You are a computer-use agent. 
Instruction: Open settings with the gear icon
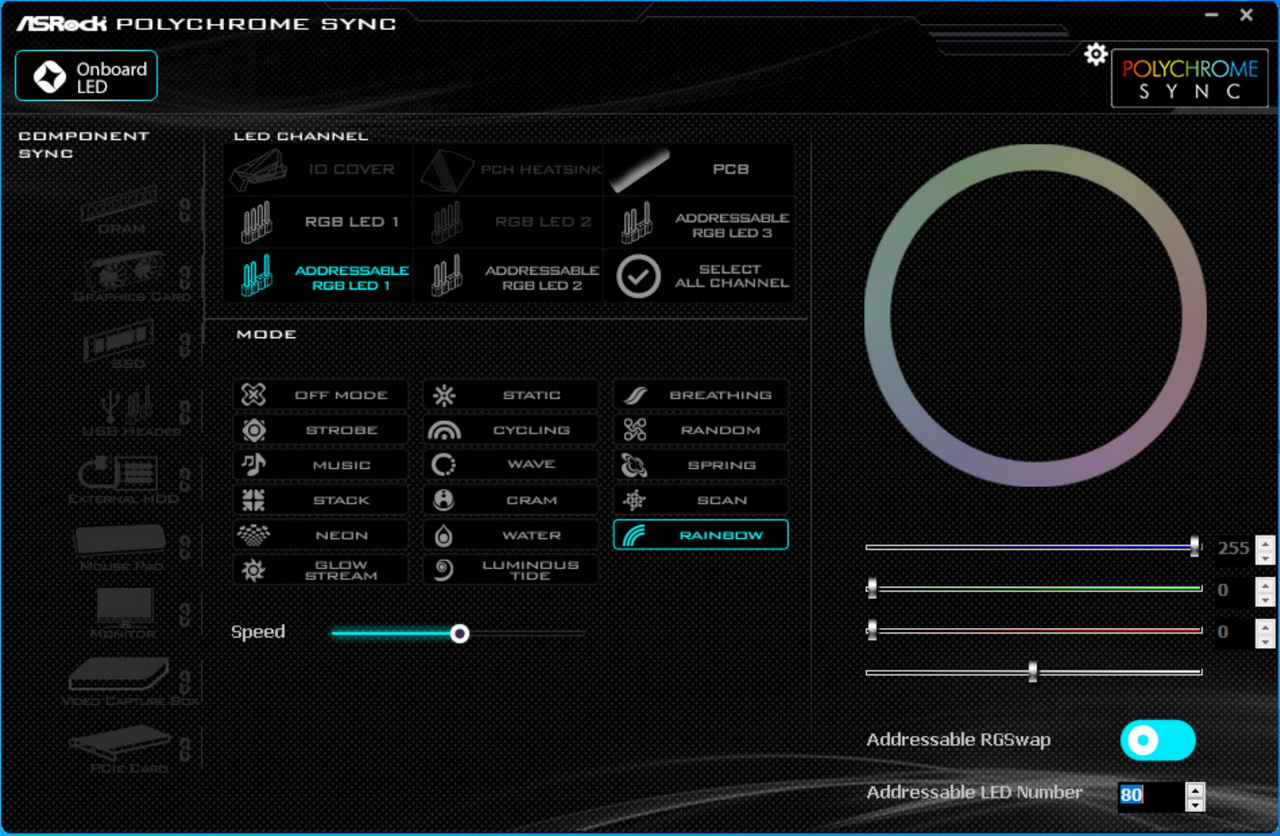(x=1096, y=54)
